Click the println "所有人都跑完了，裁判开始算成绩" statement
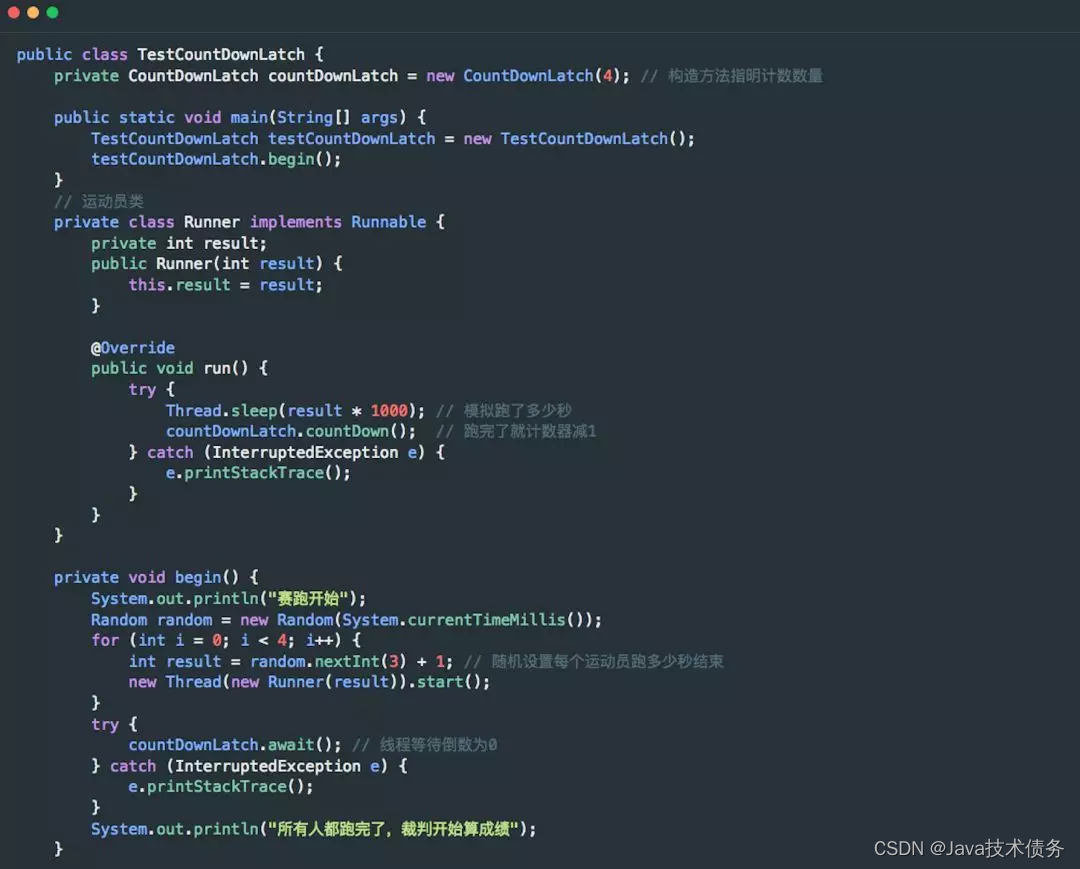Screen dimensions: 1080x869 (313, 829)
